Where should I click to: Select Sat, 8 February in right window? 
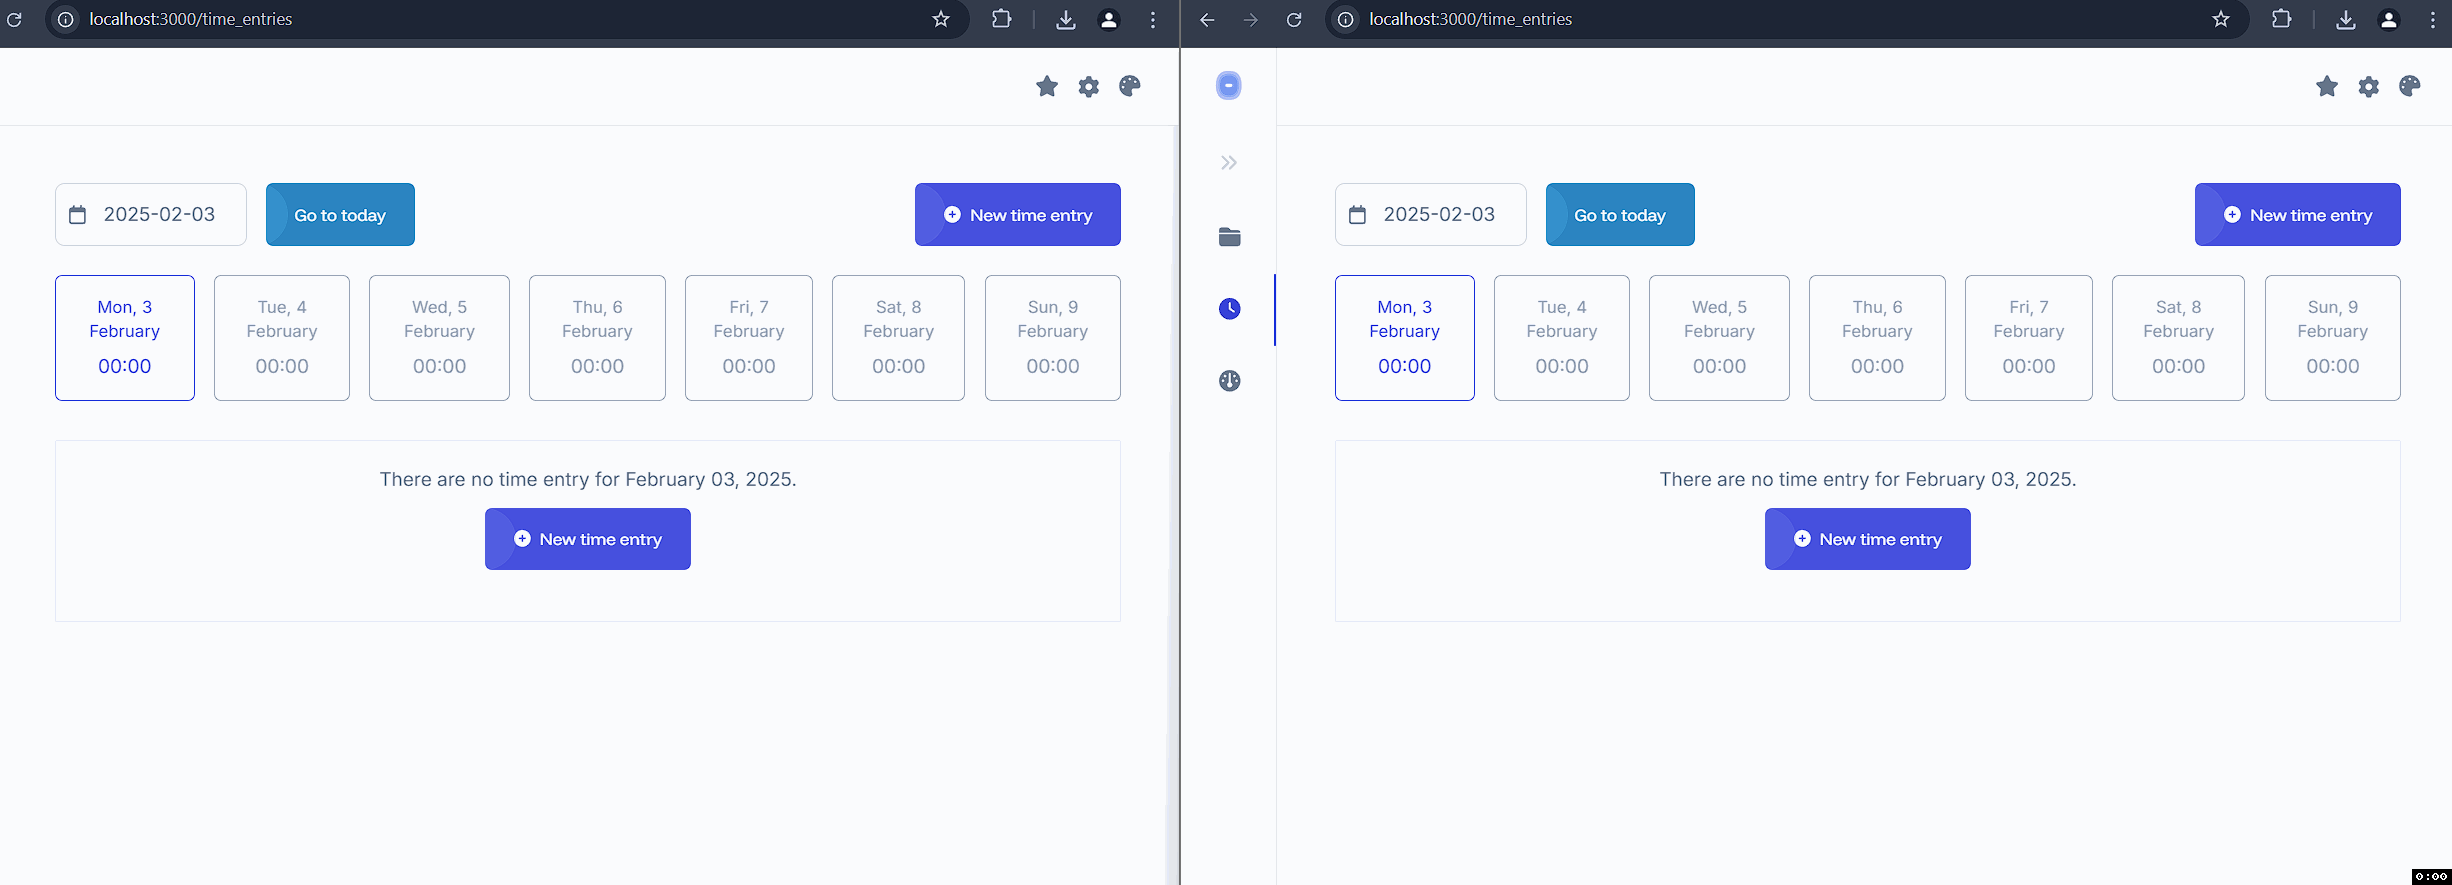click(2178, 338)
